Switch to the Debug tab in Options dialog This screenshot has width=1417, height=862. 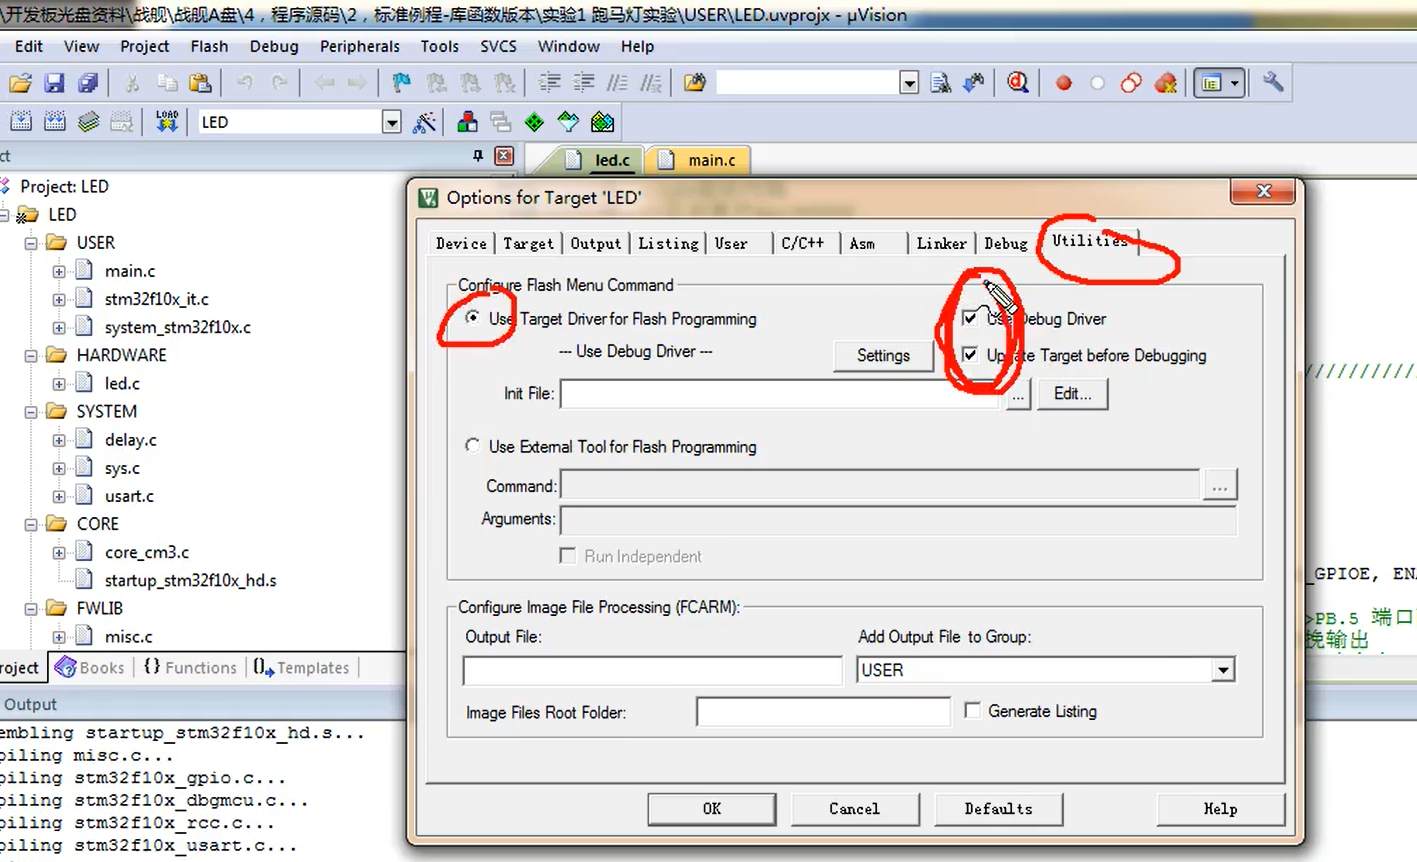(1005, 243)
